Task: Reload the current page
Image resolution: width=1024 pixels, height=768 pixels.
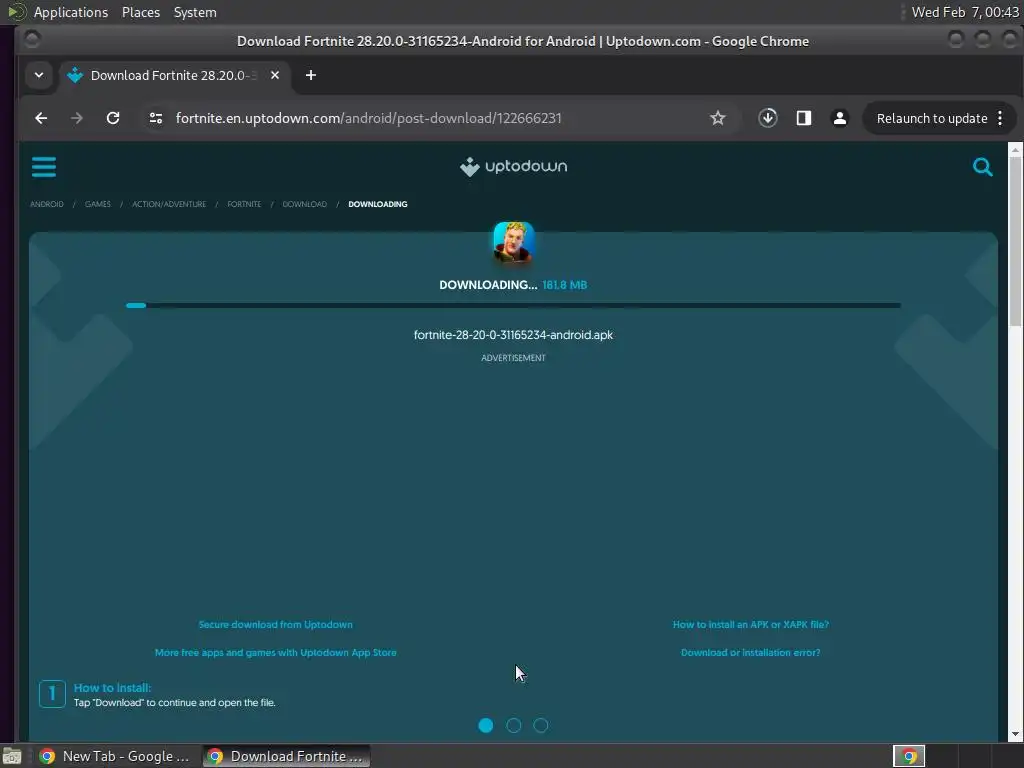Action: pyautogui.click(x=113, y=118)
